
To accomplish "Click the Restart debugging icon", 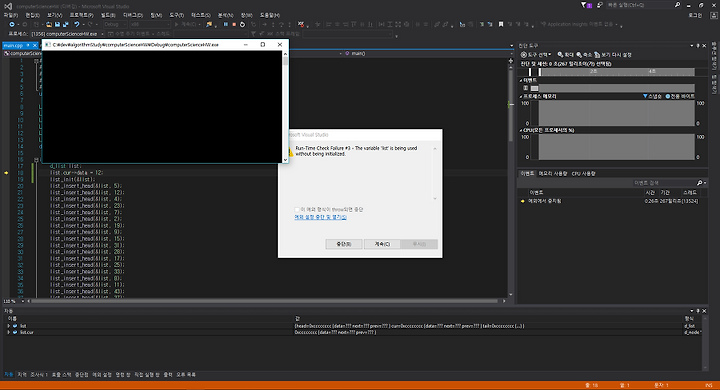I will (x=242, y=24).
